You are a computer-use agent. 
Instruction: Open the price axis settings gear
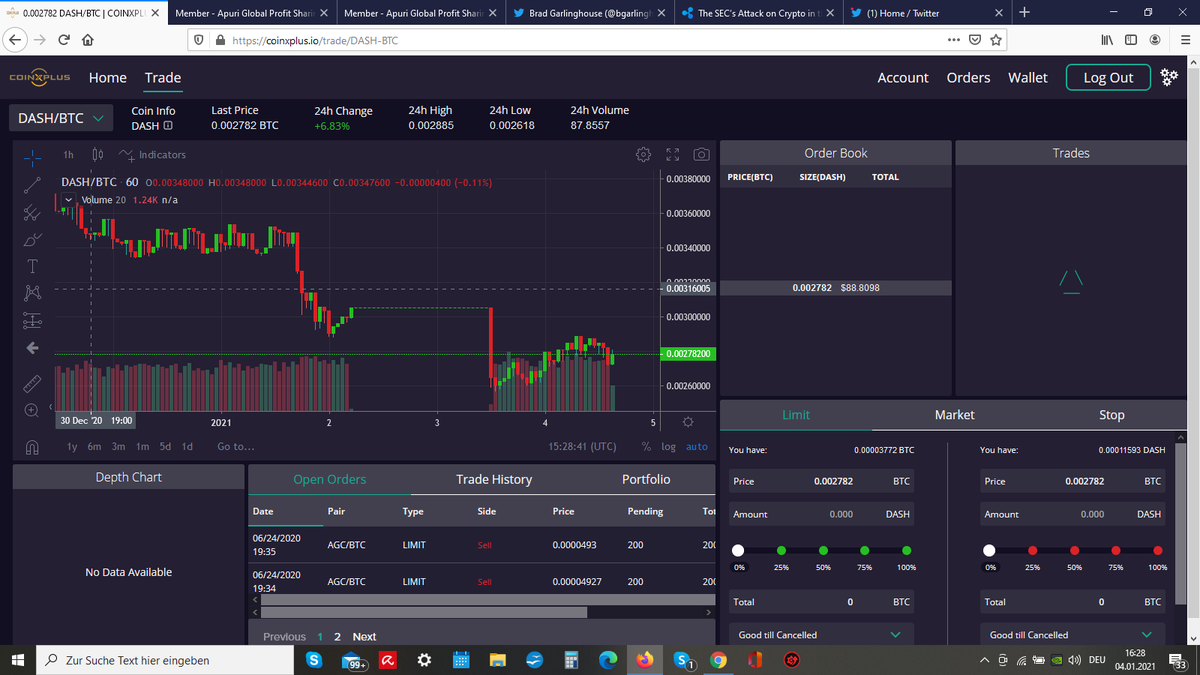(688, 422)
